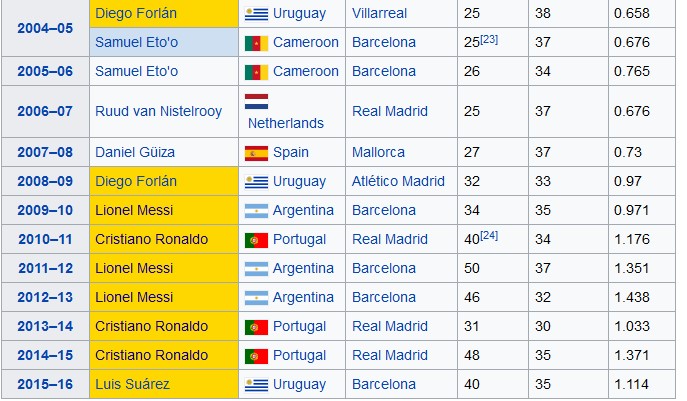Click citation reference 23 beside 25 goals
Screen dimensions: 687x401
(489, 39)
